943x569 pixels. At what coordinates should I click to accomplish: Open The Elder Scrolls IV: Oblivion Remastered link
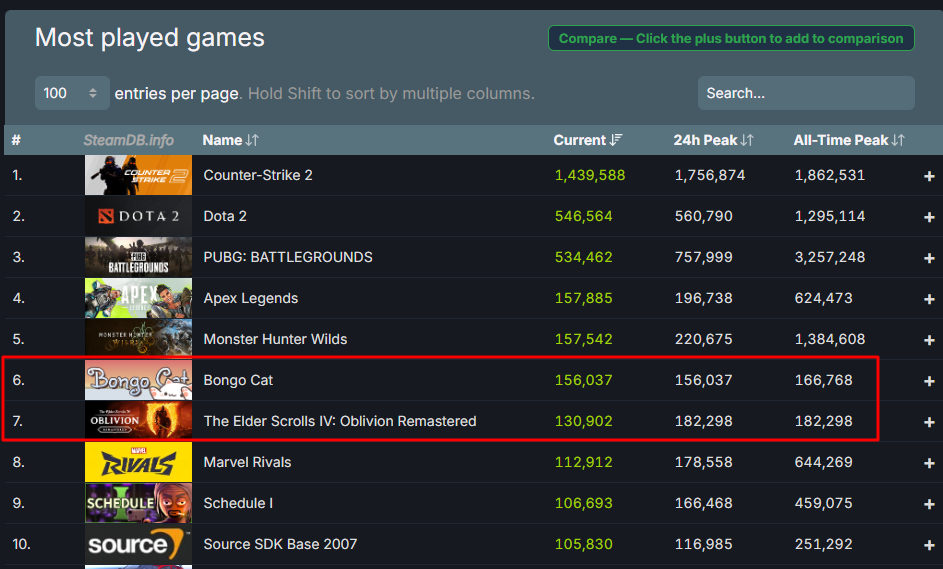pyautogui.click(x=340, y=421)
